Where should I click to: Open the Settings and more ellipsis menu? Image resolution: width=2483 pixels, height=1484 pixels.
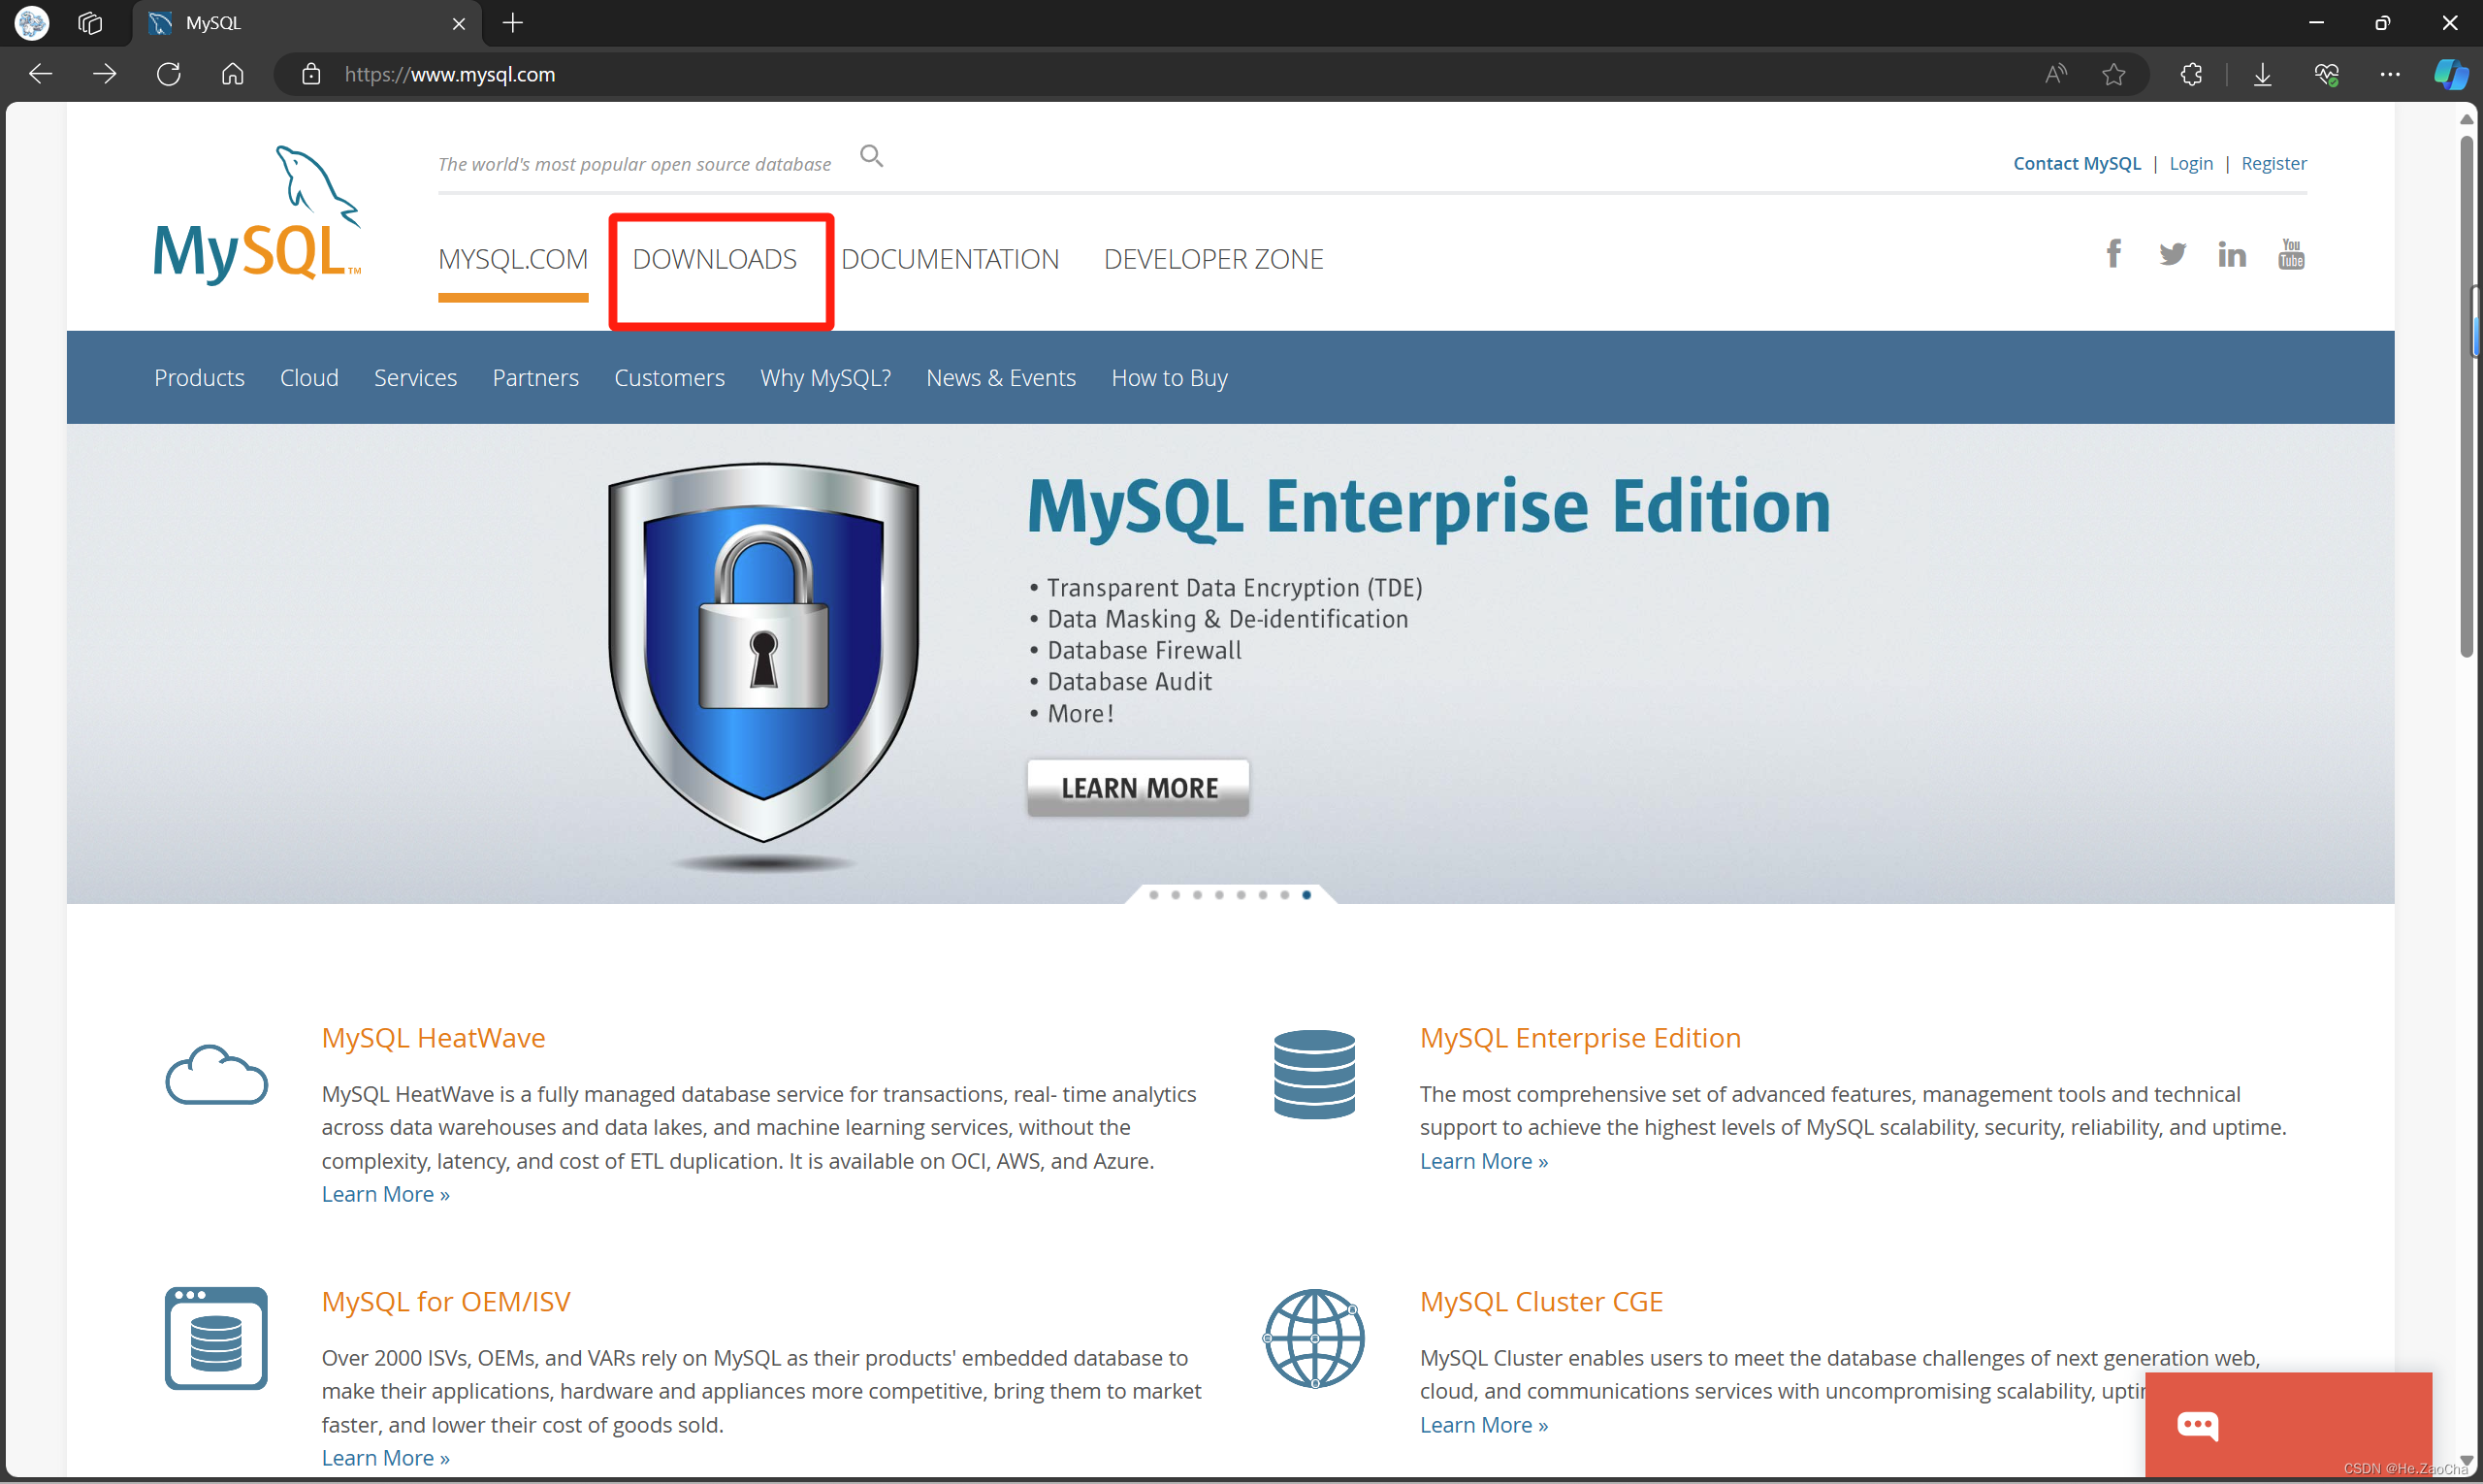tap(2390, 74)
